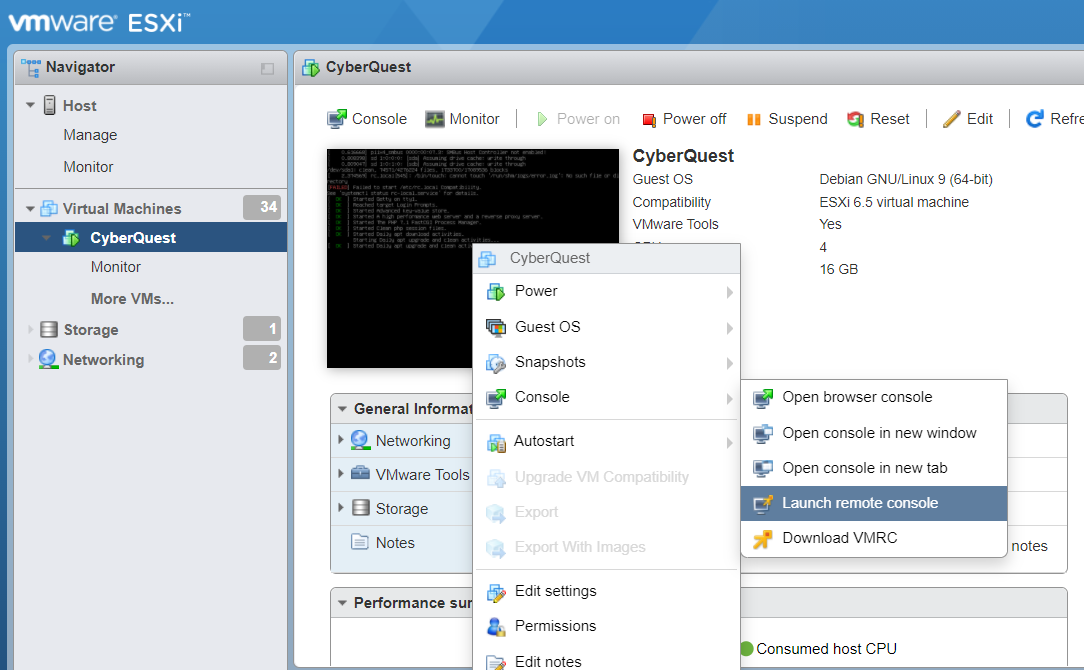Click the Download VMRC icon
Viewport: 1084px width, 670px height.
tap(763, 538)
